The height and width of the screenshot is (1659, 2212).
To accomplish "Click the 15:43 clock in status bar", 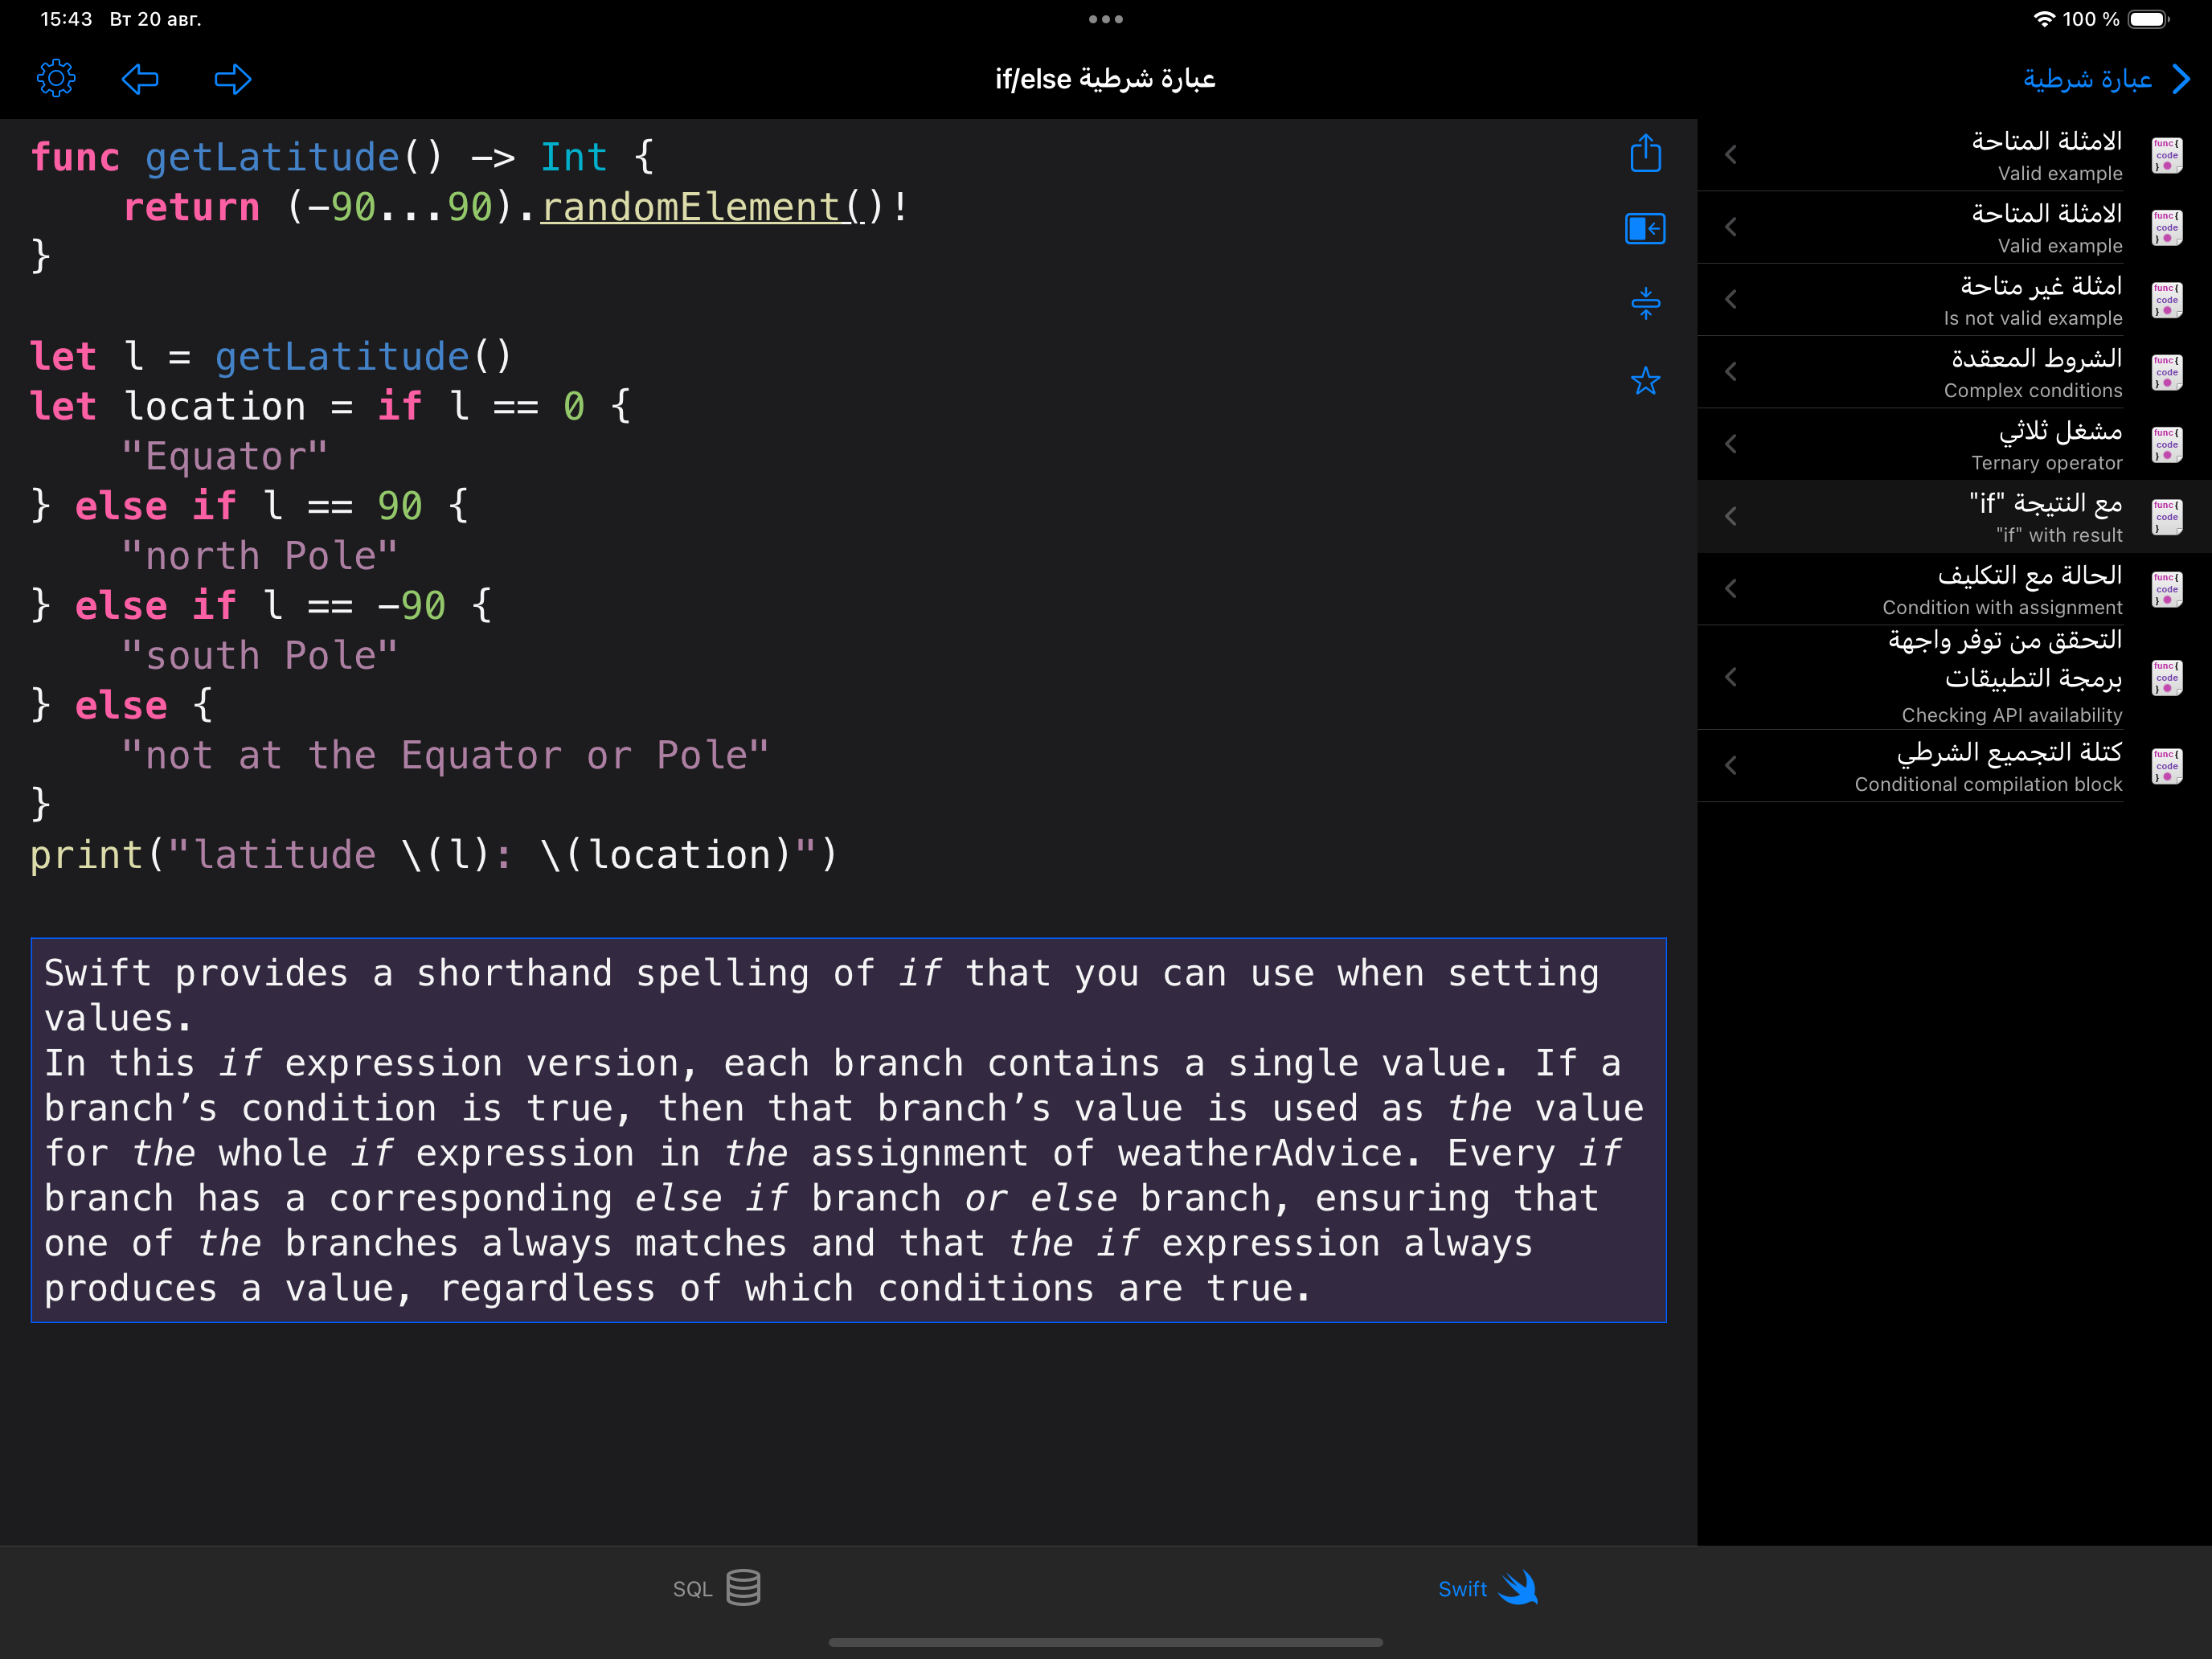I will coord(66,19).
